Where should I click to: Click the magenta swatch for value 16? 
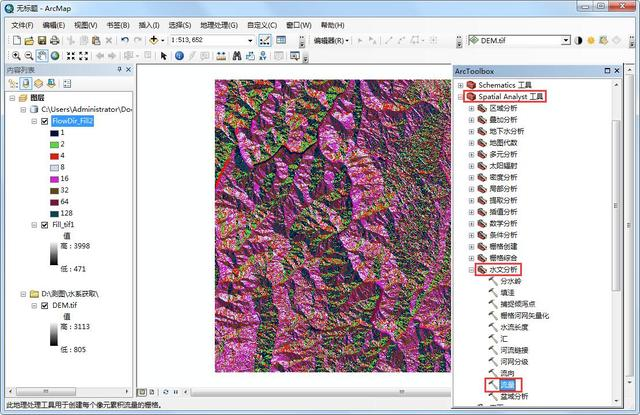[54, 179]
